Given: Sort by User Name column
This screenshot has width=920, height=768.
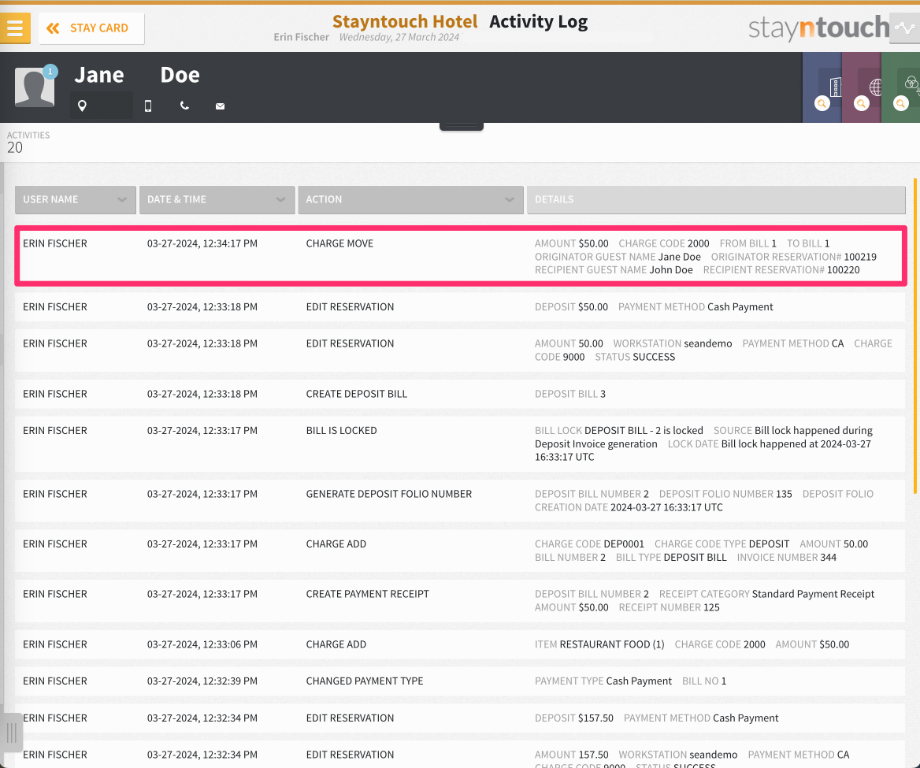Looking at the screenshot, I should [75, 199].
